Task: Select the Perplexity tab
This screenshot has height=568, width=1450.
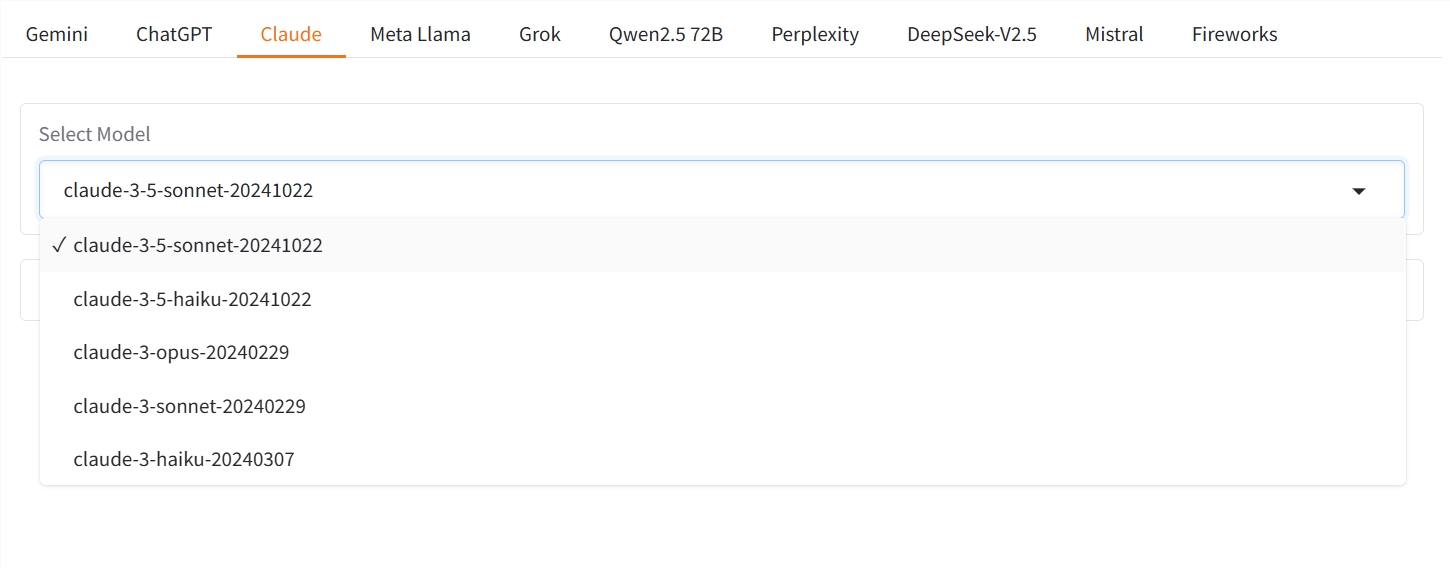Action: tap(815, 34)
